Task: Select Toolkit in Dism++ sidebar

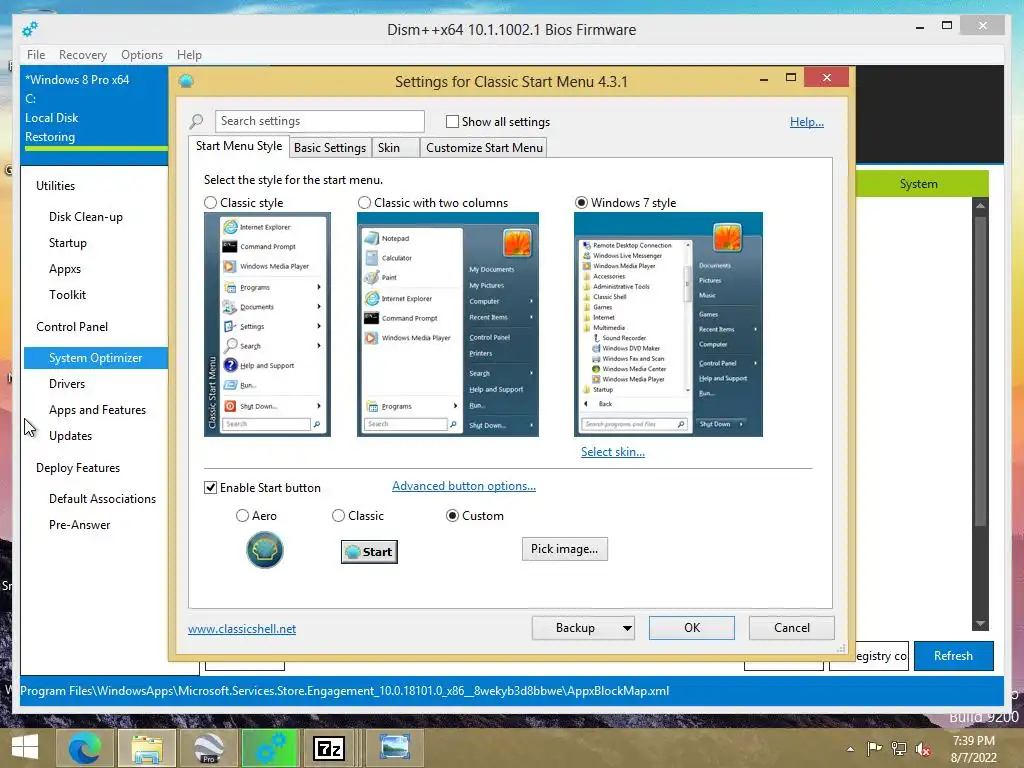Action: click(x=67, y=295)
